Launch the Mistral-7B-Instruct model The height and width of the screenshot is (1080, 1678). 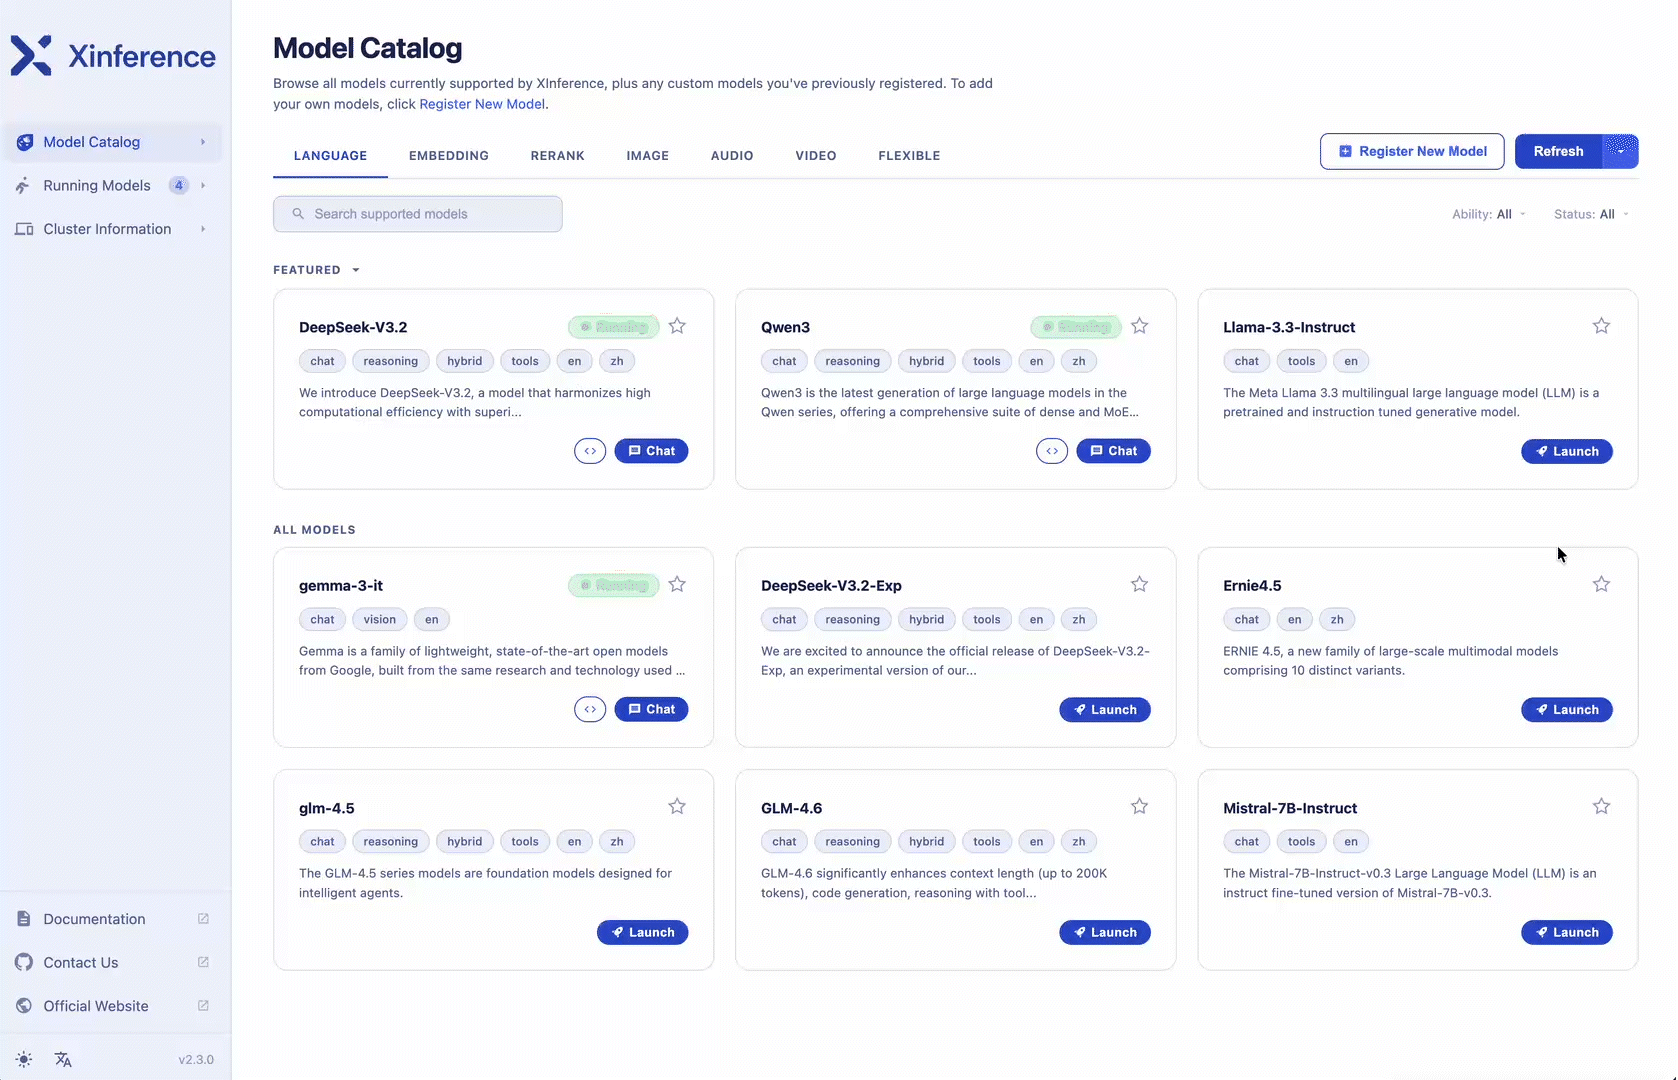coord(1566,932)
